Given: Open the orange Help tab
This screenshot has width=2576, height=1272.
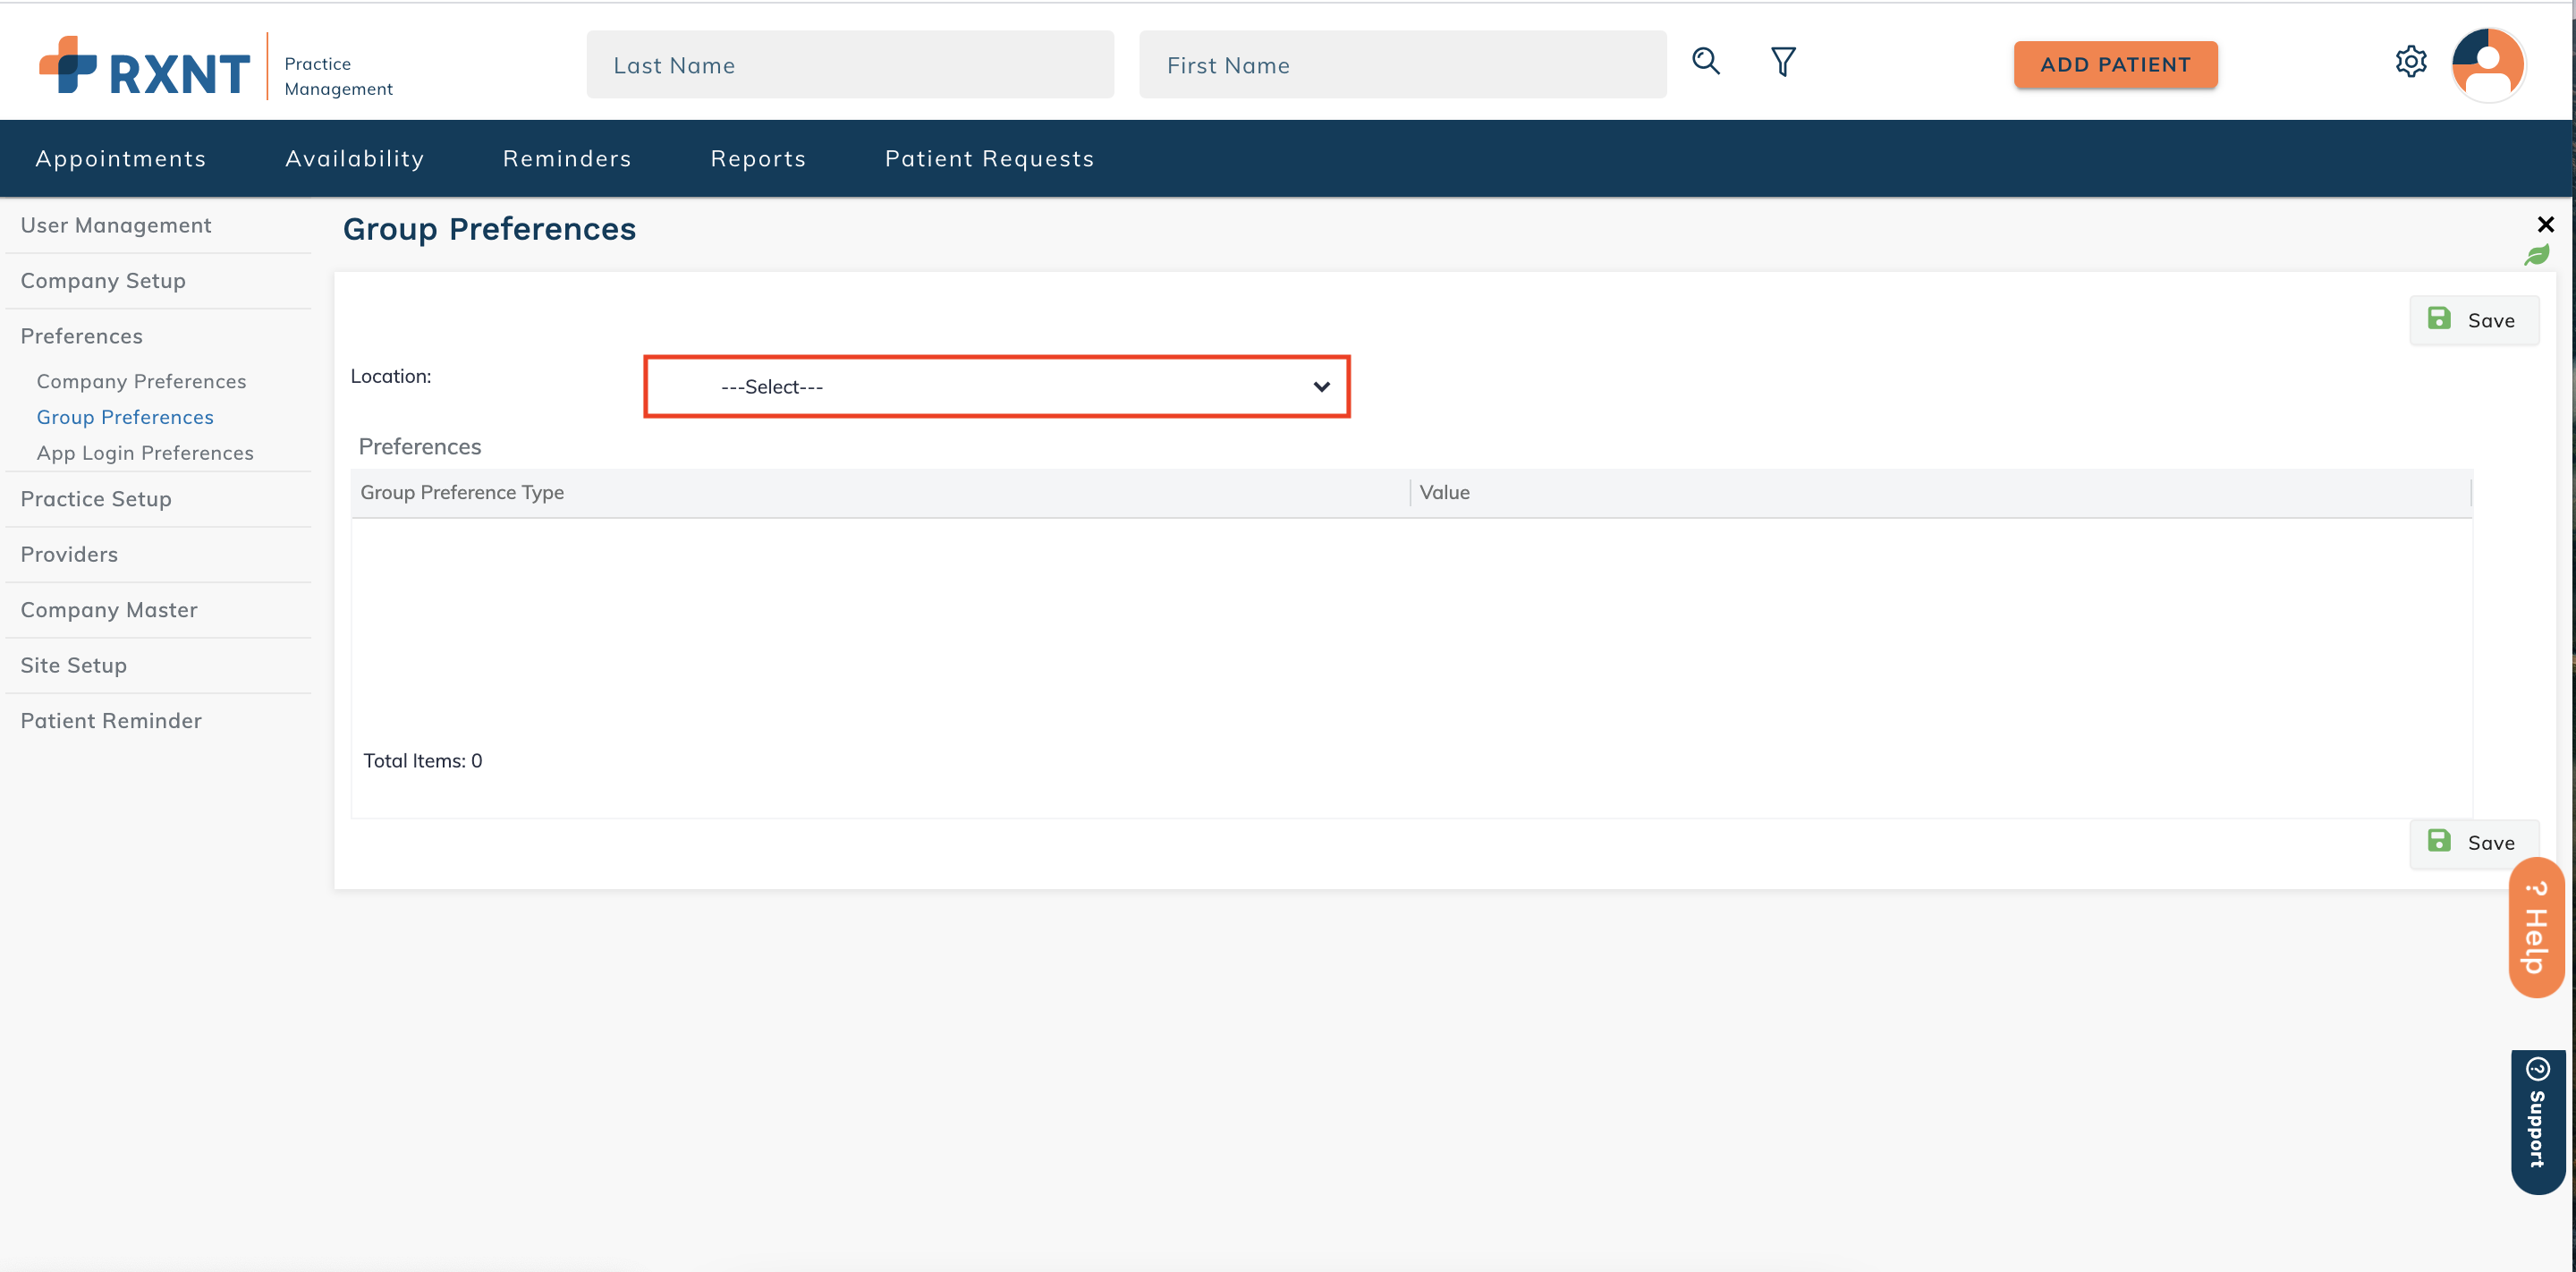Looking at the screenshot, I should [x=2536, y=927].
